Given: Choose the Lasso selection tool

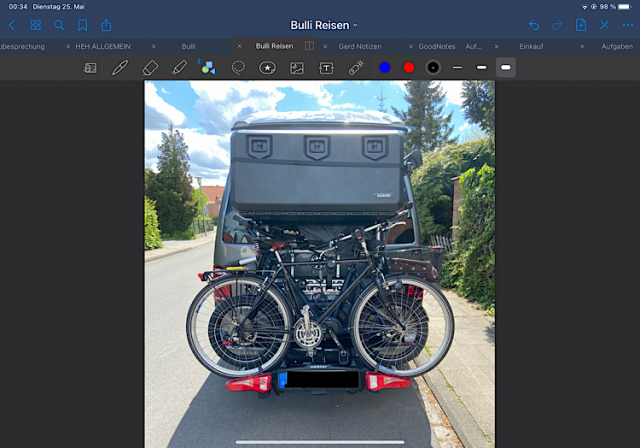Looking at the screenshot, I should [238, 67].
